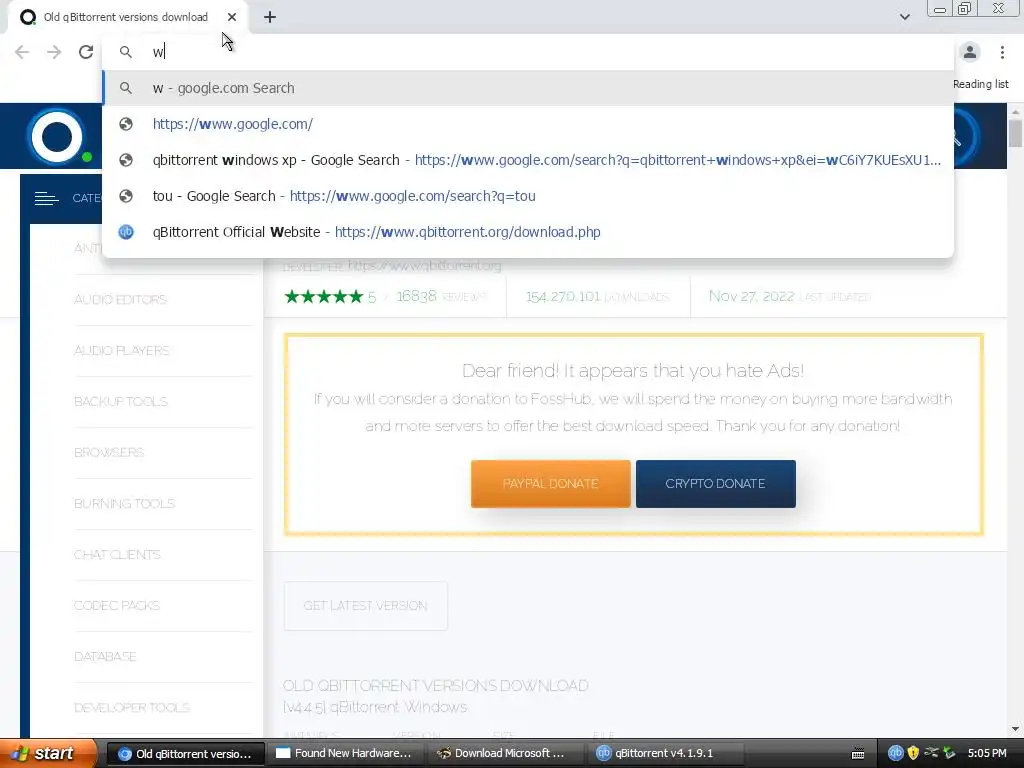Open Audio Players category

121,351
